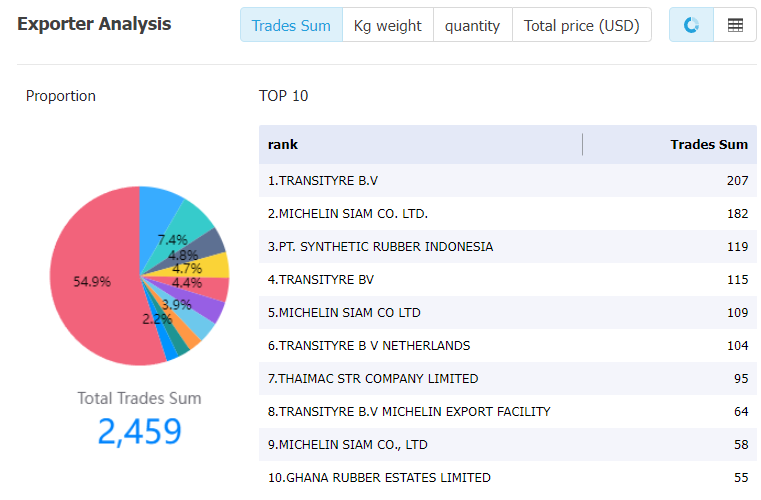This screenshot has height=500, width=761.
Task: Select row 5.MICHELIN SIAM CO LTD
Action: tap(508, 313)
